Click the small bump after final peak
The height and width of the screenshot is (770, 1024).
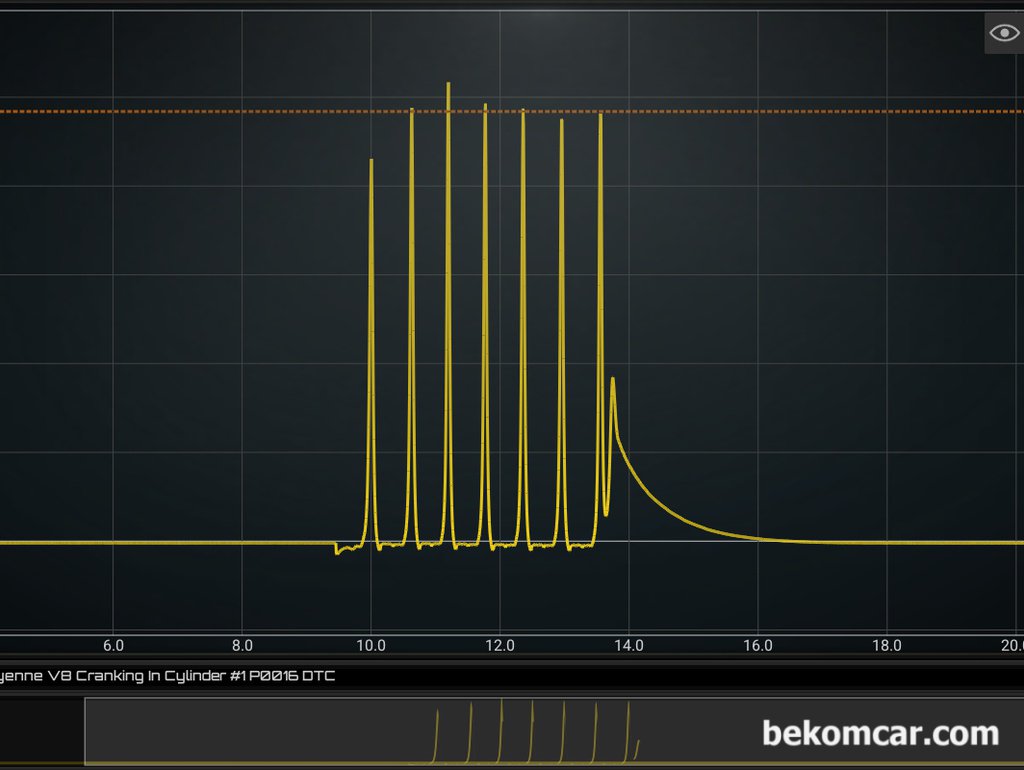[x=613, y=380]
